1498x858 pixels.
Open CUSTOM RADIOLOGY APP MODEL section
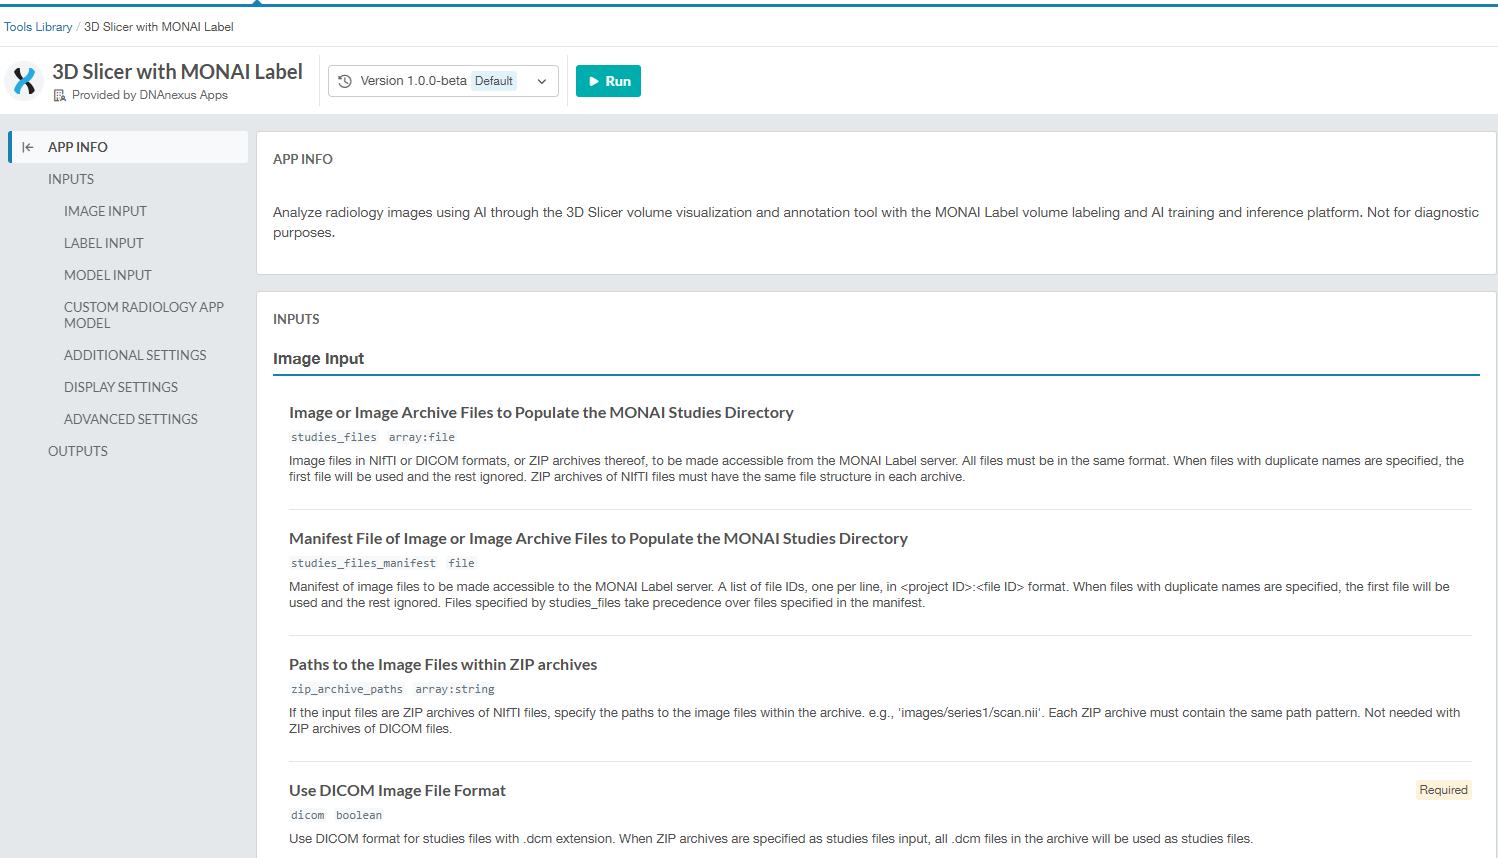click(143, 315)
